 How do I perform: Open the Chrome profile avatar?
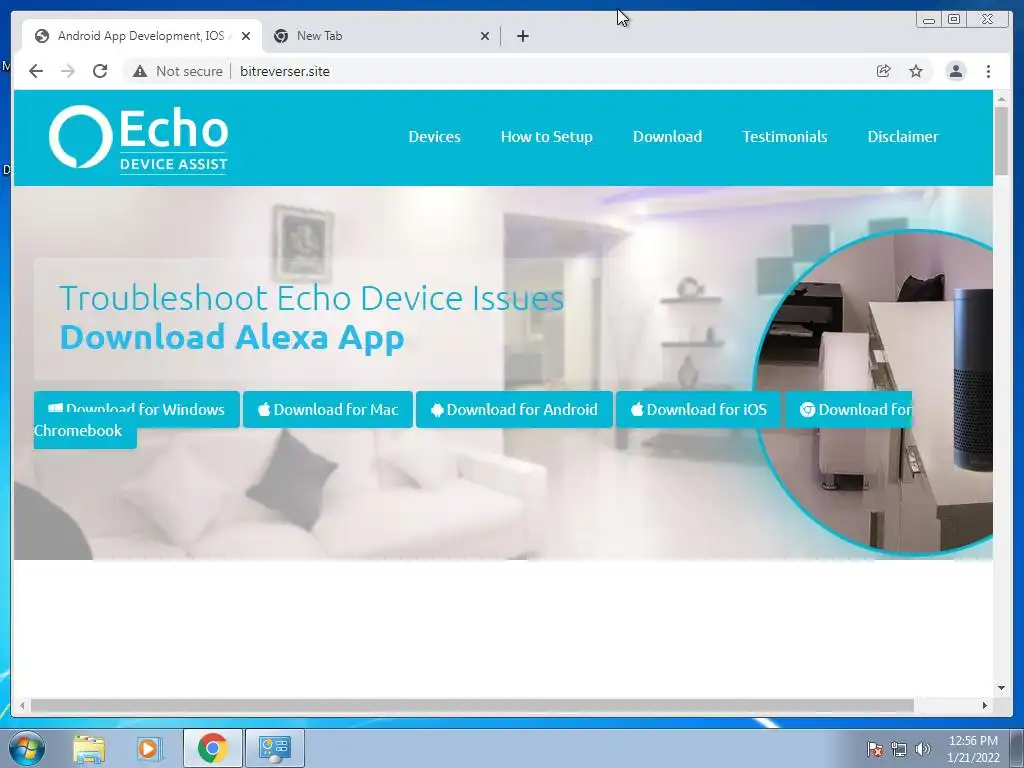point(955,71)
